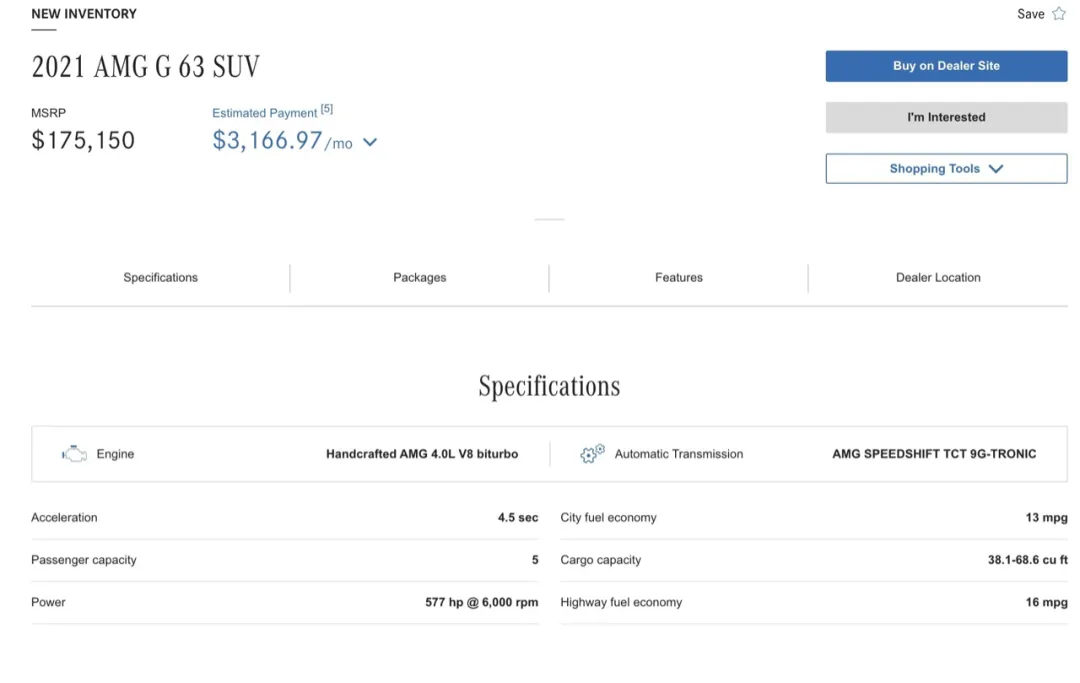Click the 38.1-68.6 cu ft cargo value
1080x683 pixels.
[1028, 560]
